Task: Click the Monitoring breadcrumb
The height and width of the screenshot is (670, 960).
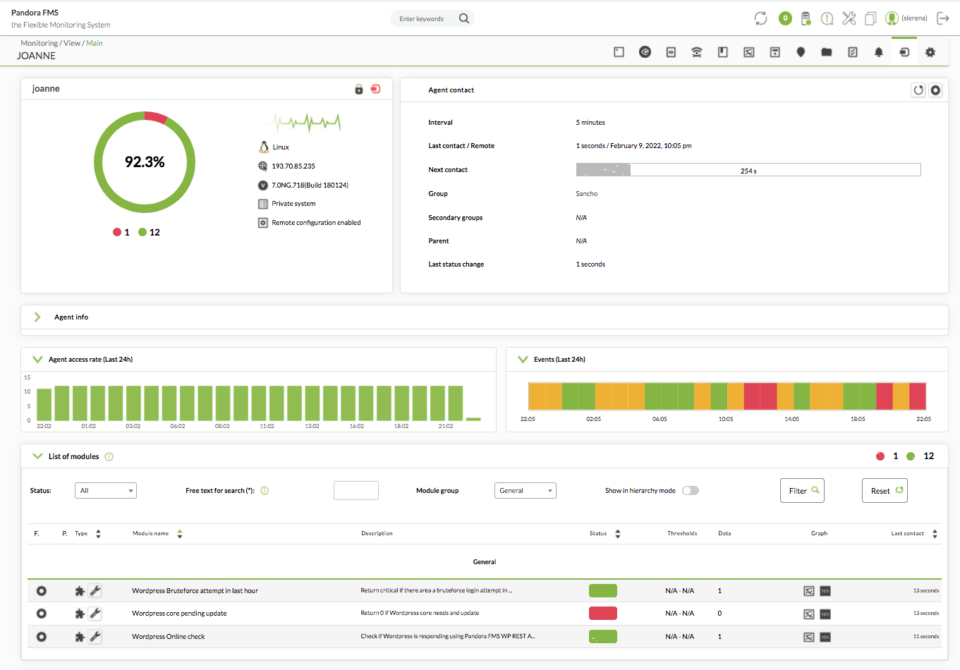Action: 39,43
